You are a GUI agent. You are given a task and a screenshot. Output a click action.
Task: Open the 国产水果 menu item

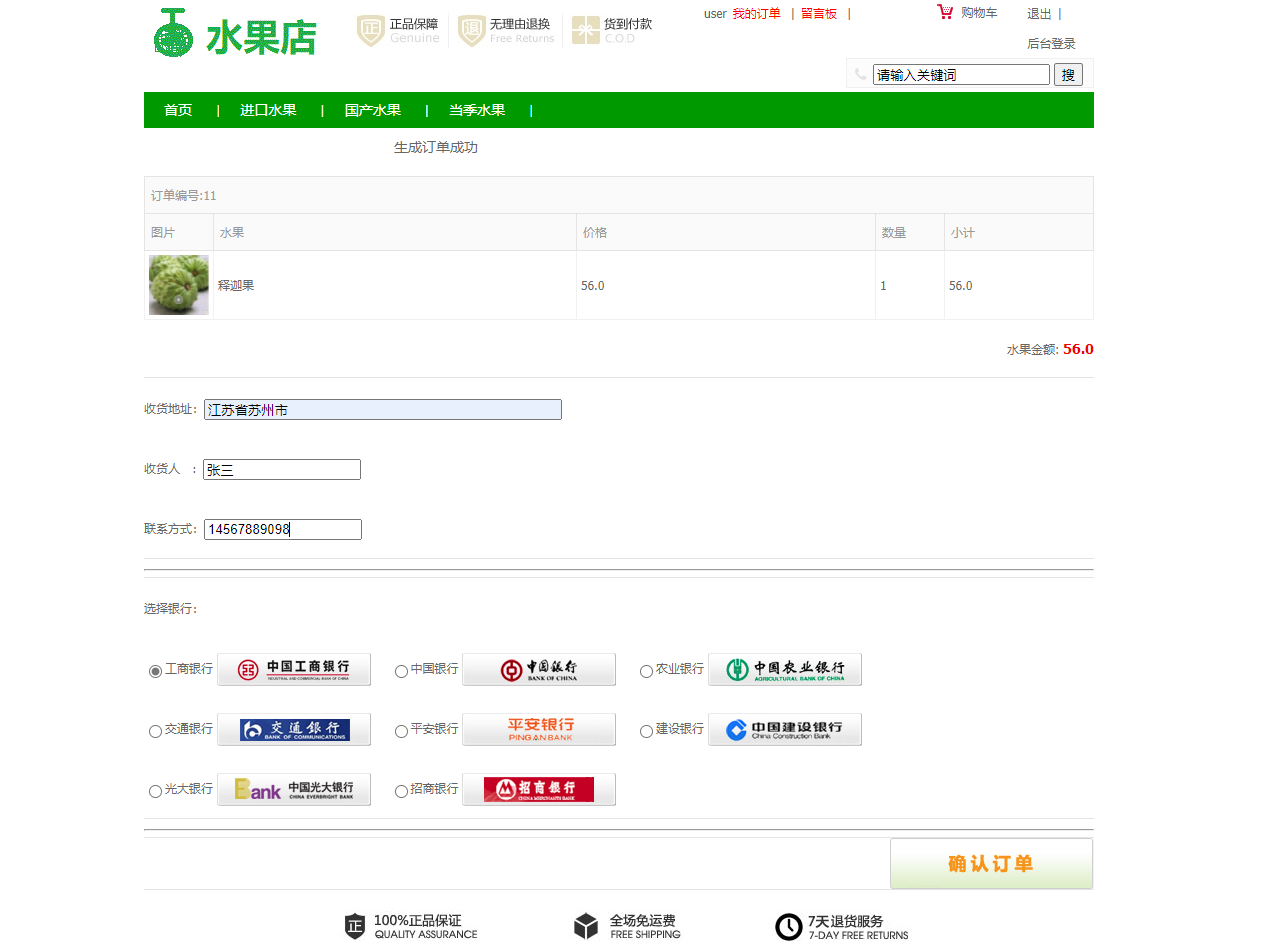click(x=373, y=110)
